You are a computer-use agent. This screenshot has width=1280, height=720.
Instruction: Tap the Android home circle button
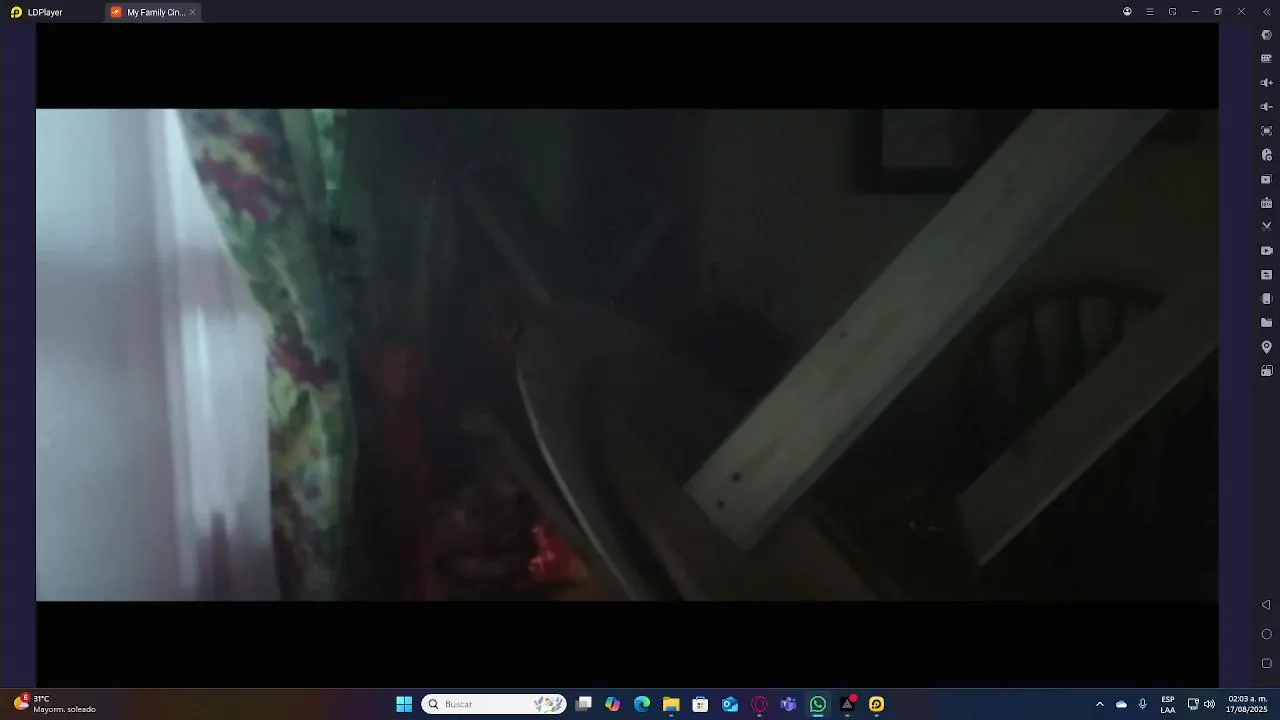pyautogui.click(x=1266, y=634)
